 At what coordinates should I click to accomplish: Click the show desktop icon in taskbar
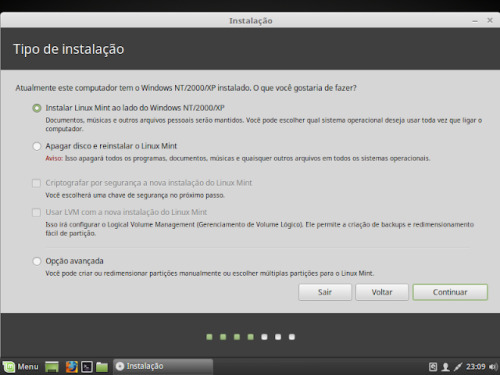pos(52,367)
